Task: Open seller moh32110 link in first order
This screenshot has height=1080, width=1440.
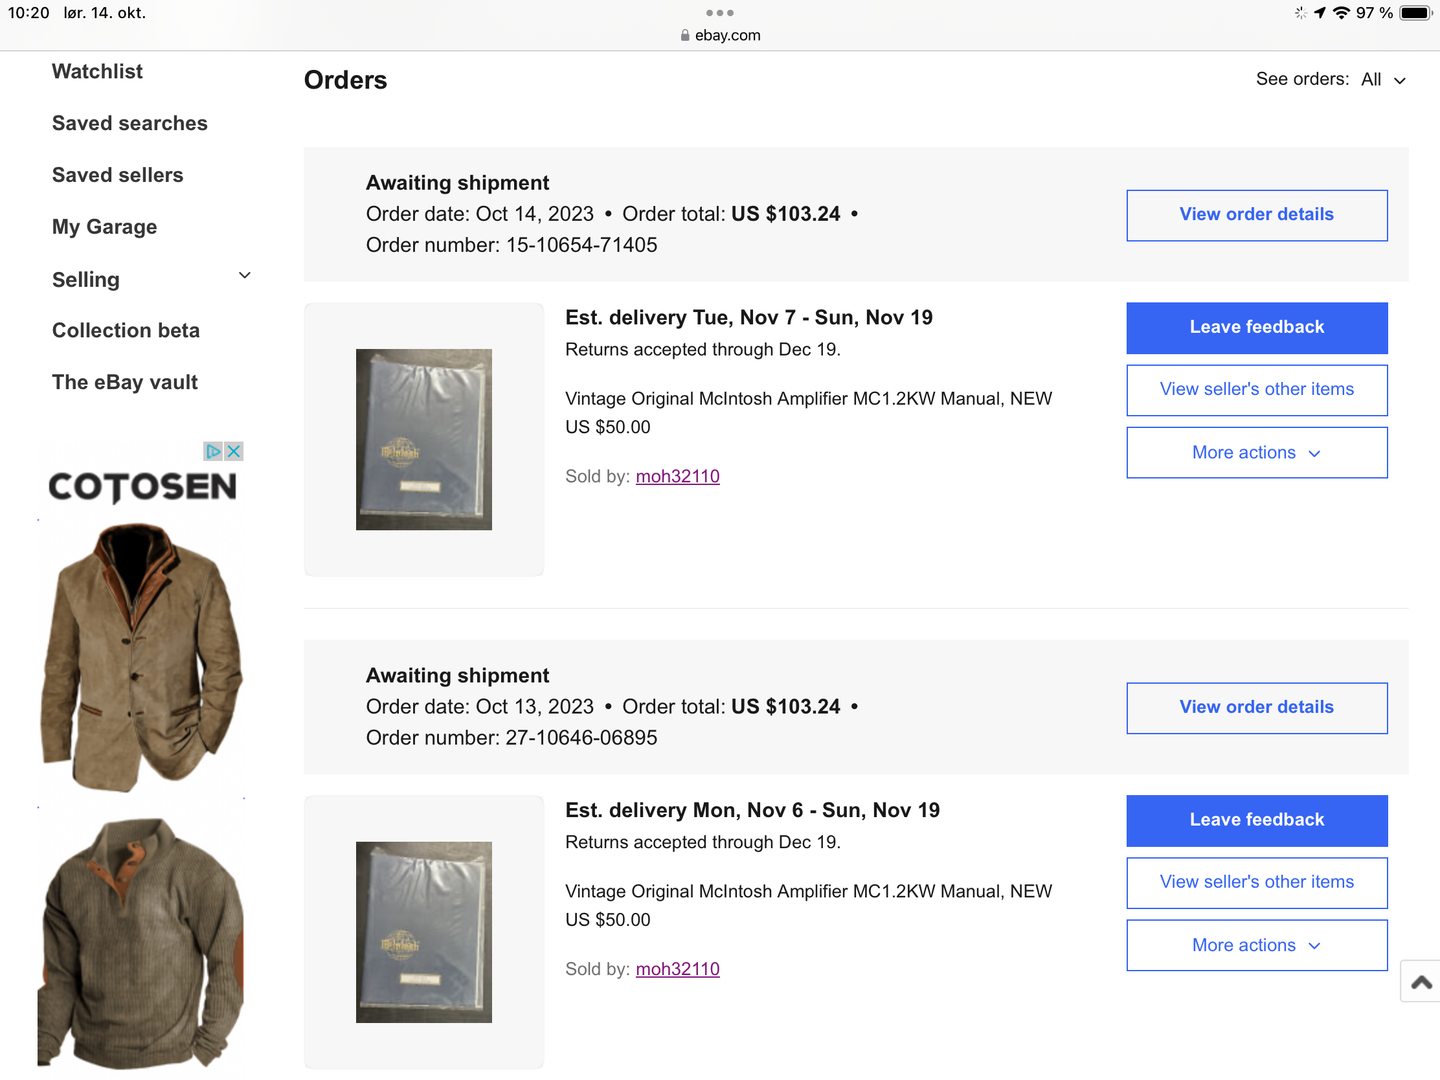Action: point(677,477)
